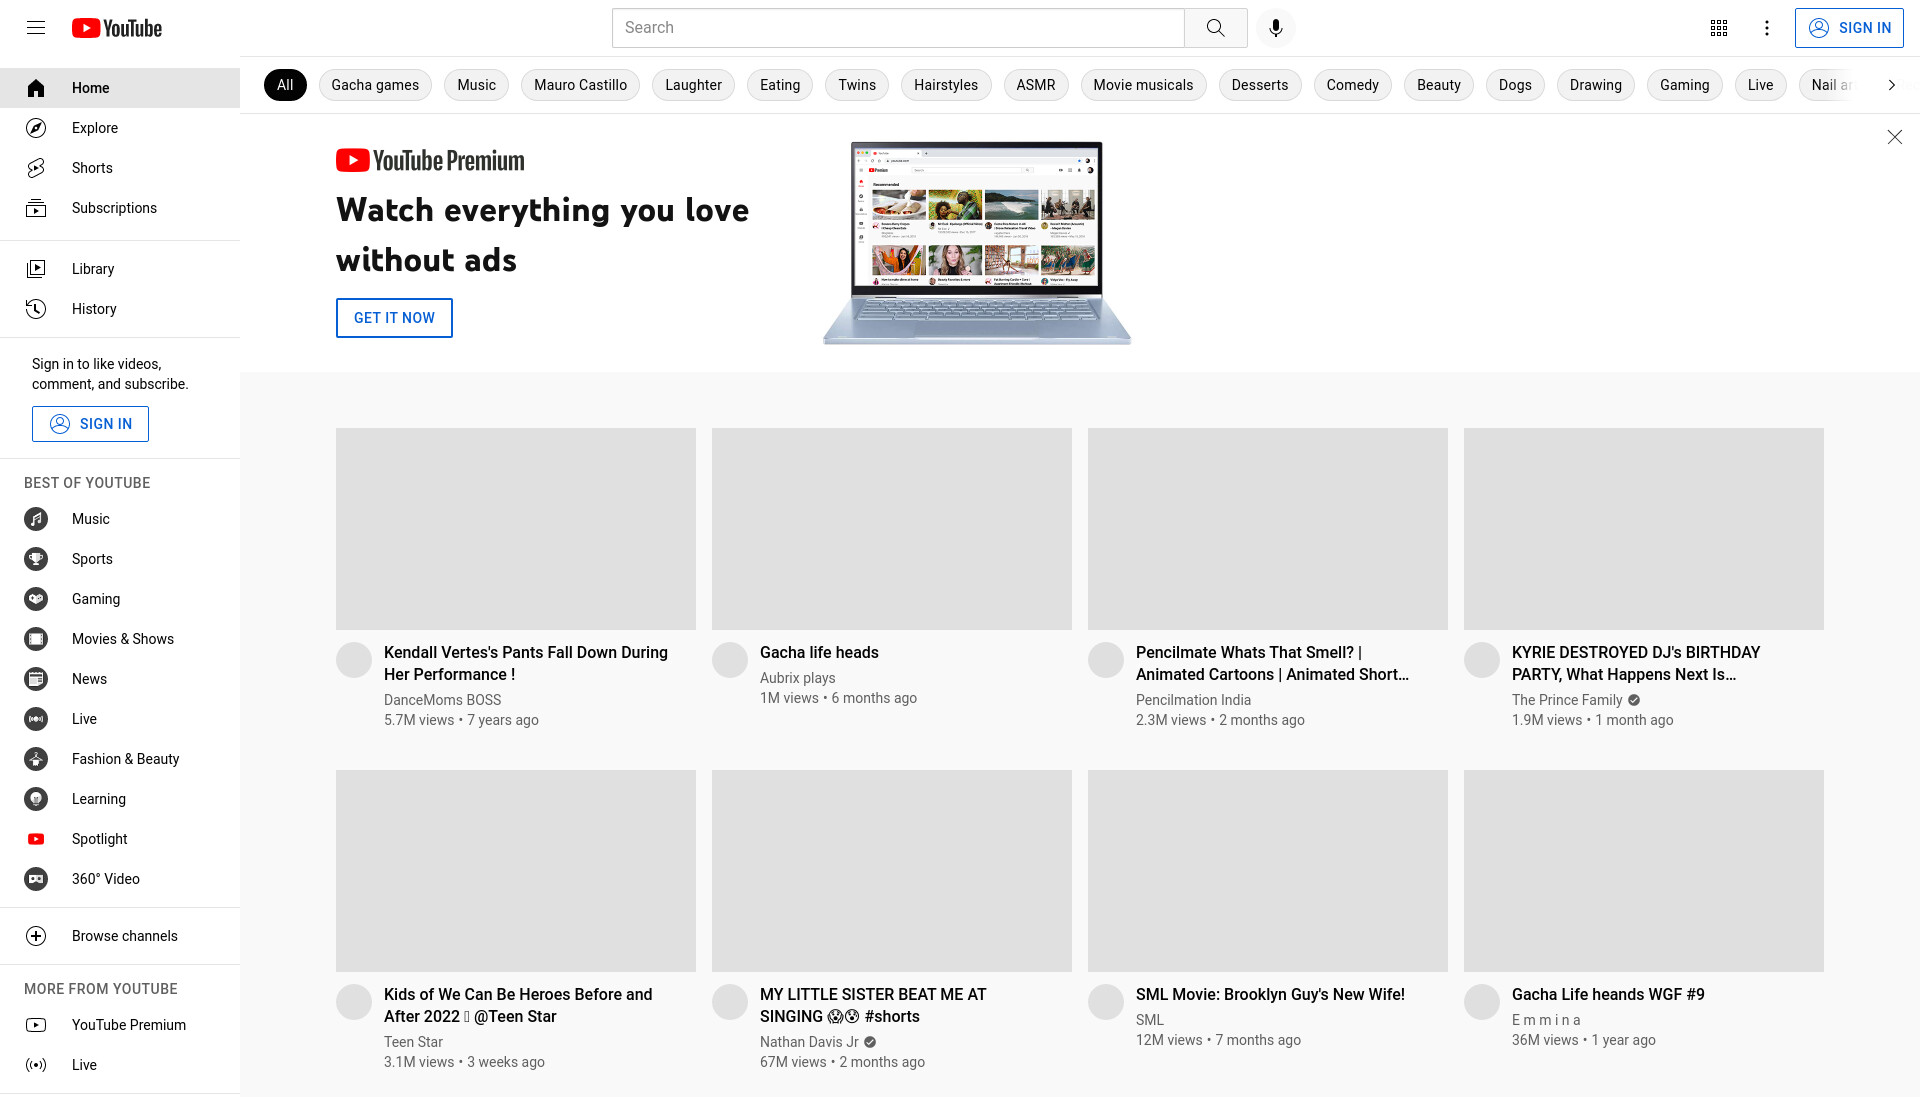Open the Gacha life heads thumbnail
Screen dimensions: 1920x1097
click(892, 529)
